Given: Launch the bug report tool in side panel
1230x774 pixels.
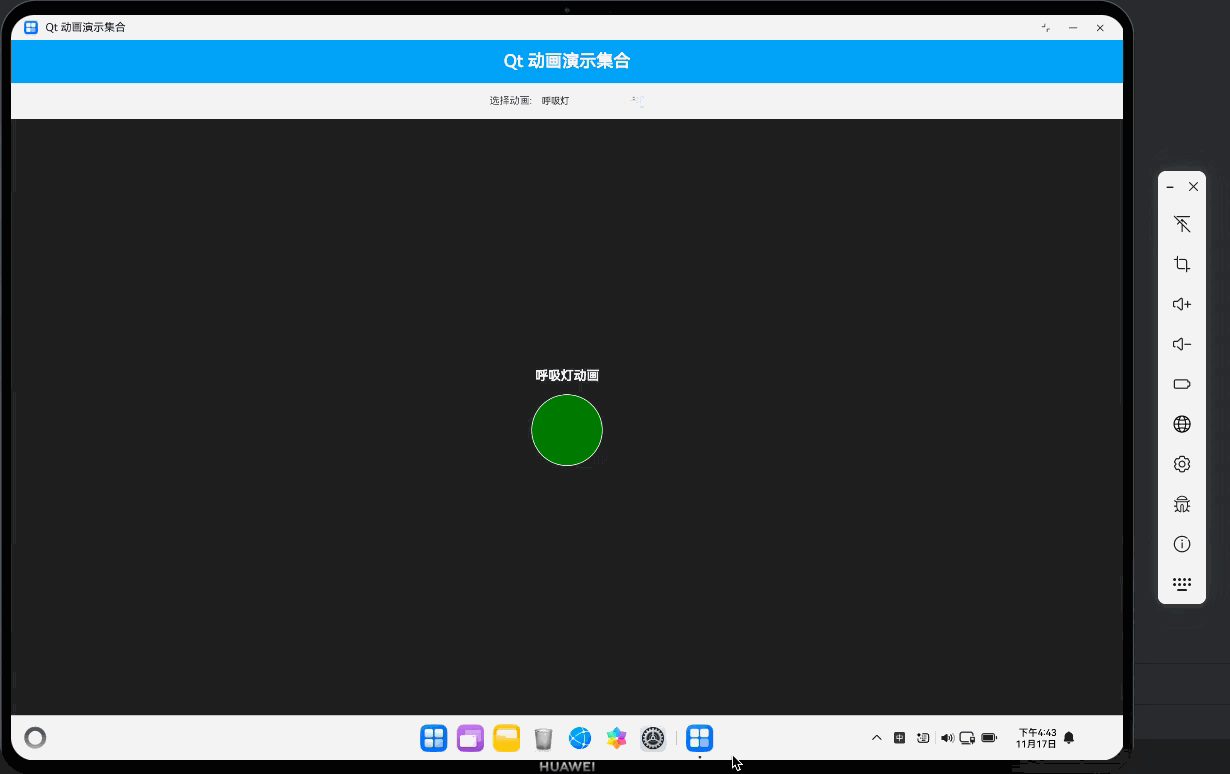Looking at the screenshot, I should (1182, 504).
